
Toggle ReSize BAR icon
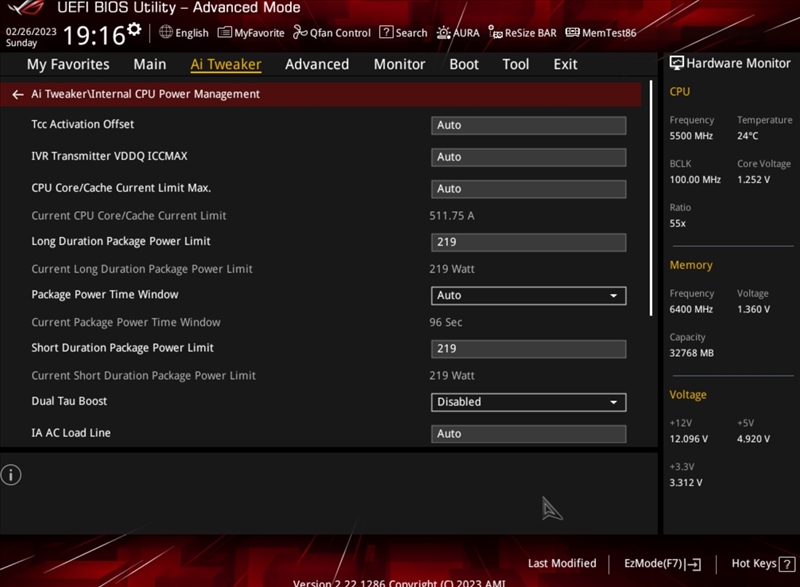(495, 33)
